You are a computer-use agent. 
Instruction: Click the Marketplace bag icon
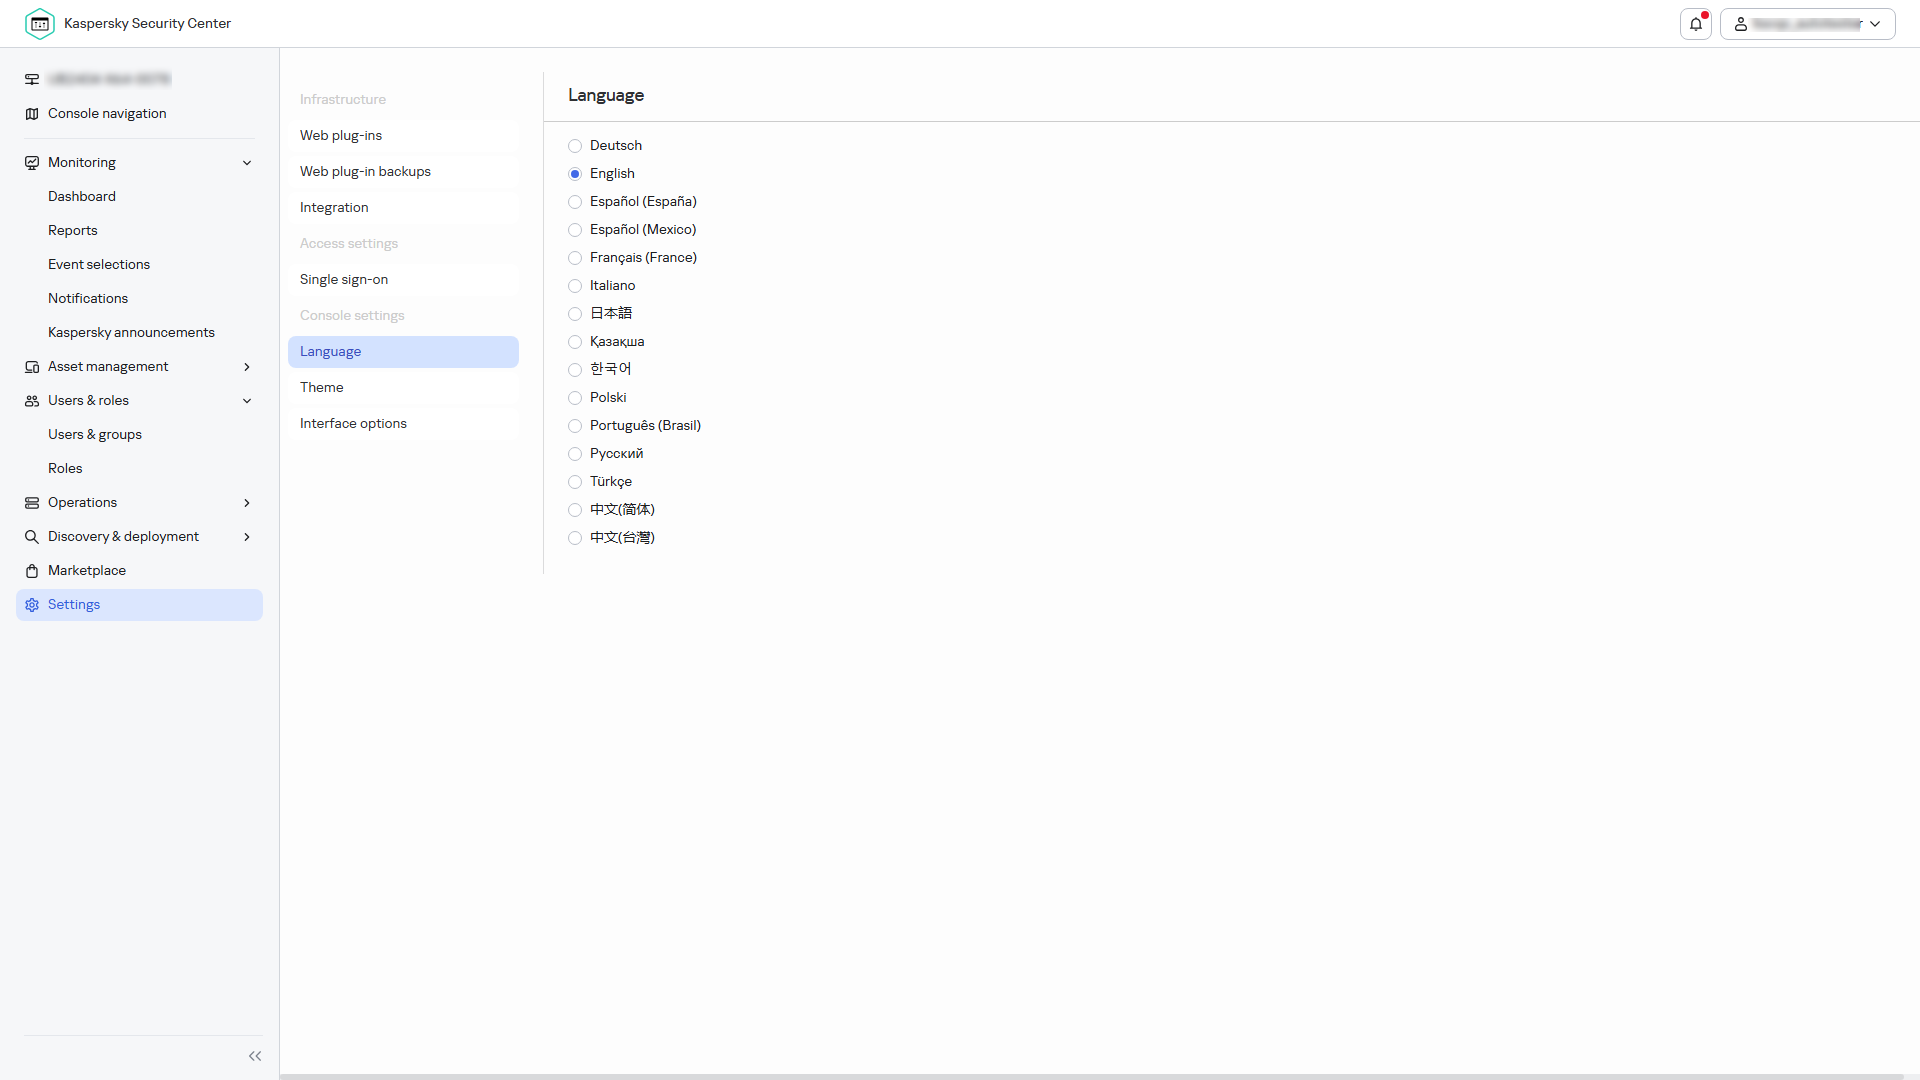[32, 571]
